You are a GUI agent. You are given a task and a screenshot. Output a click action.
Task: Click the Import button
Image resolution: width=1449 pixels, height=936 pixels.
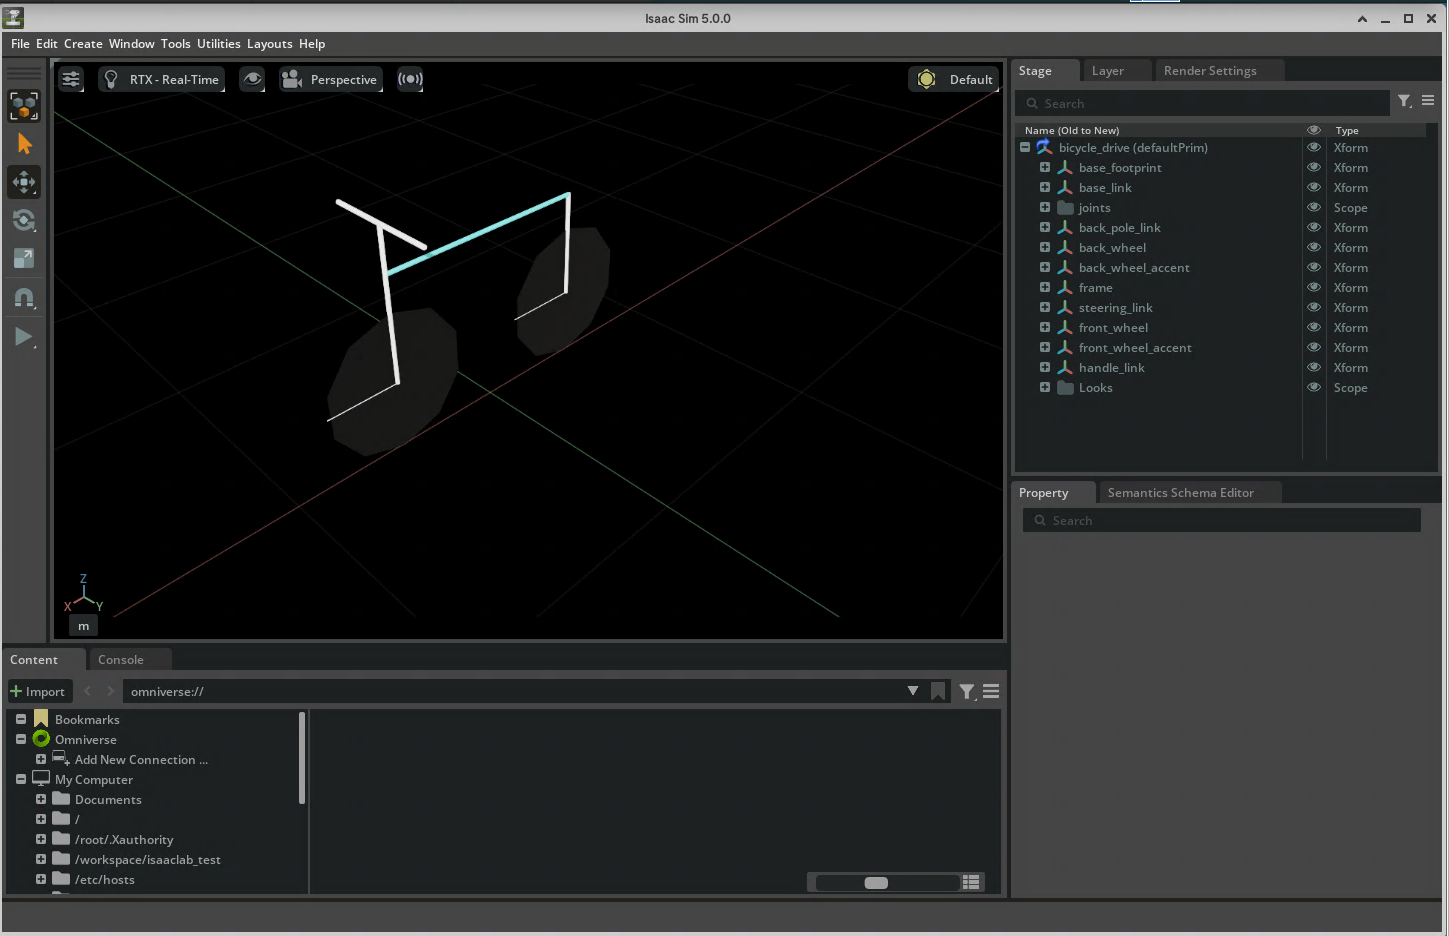click(38, 691)
